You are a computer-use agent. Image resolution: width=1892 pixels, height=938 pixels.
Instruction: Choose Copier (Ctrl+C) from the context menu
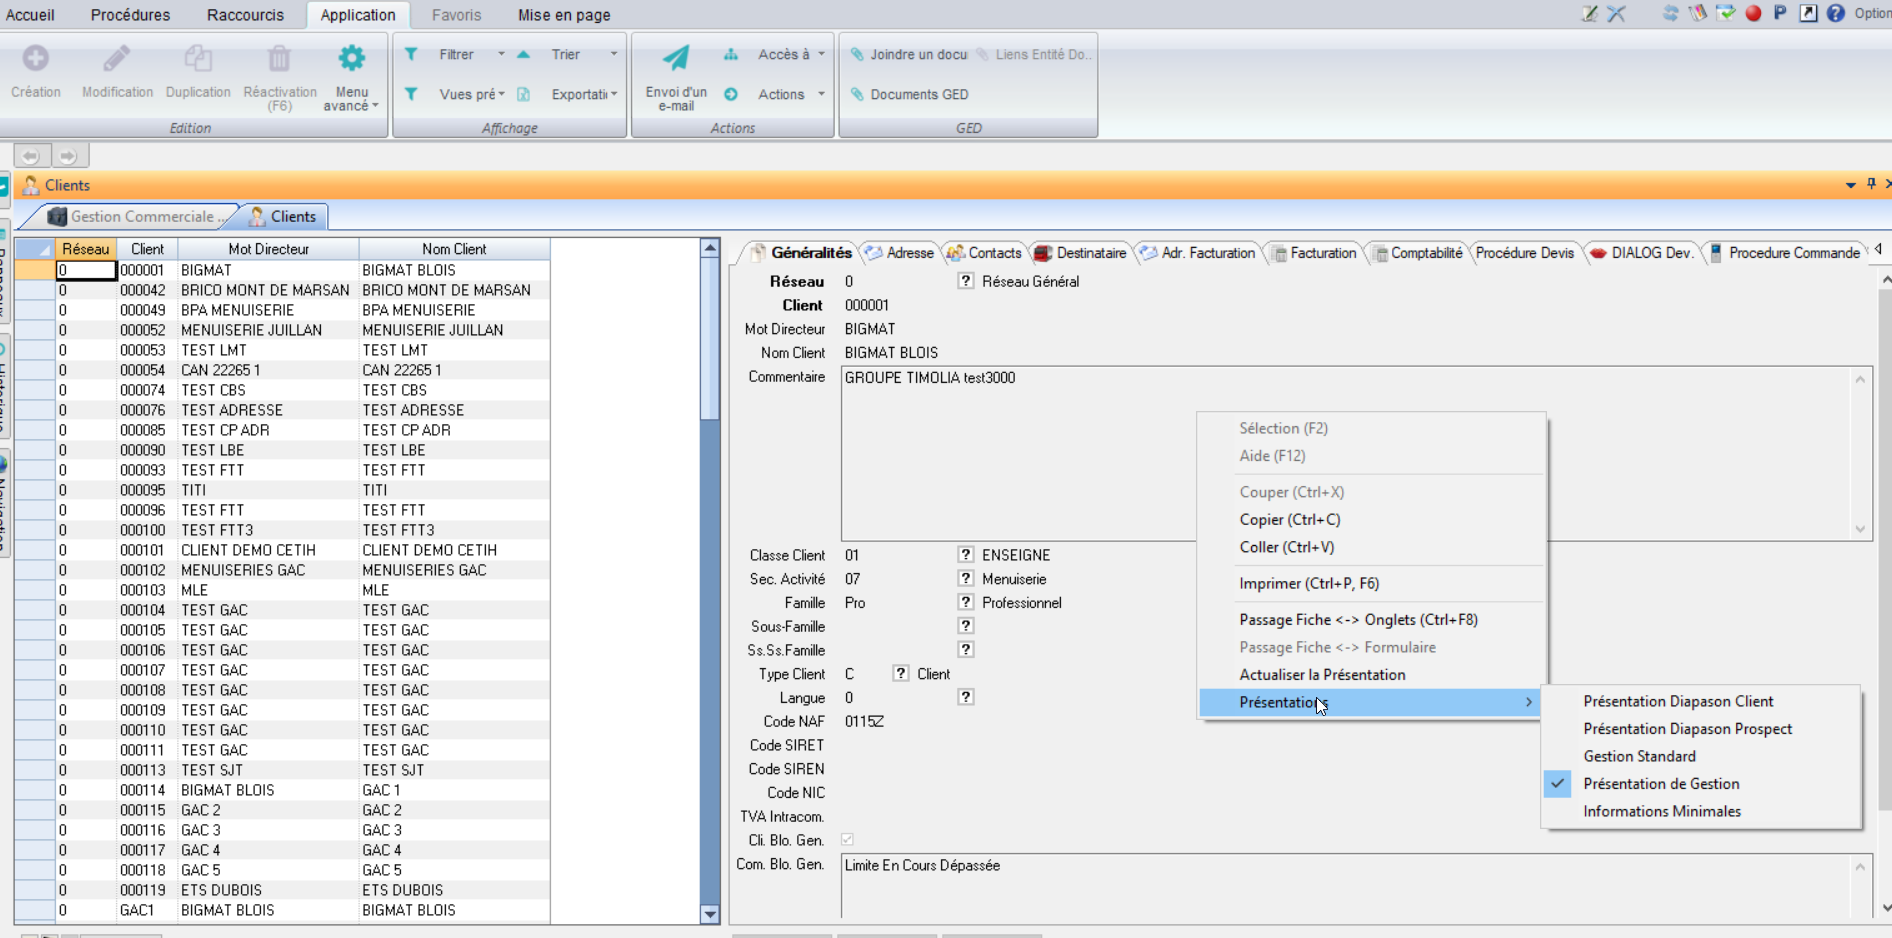point(1289,519)
